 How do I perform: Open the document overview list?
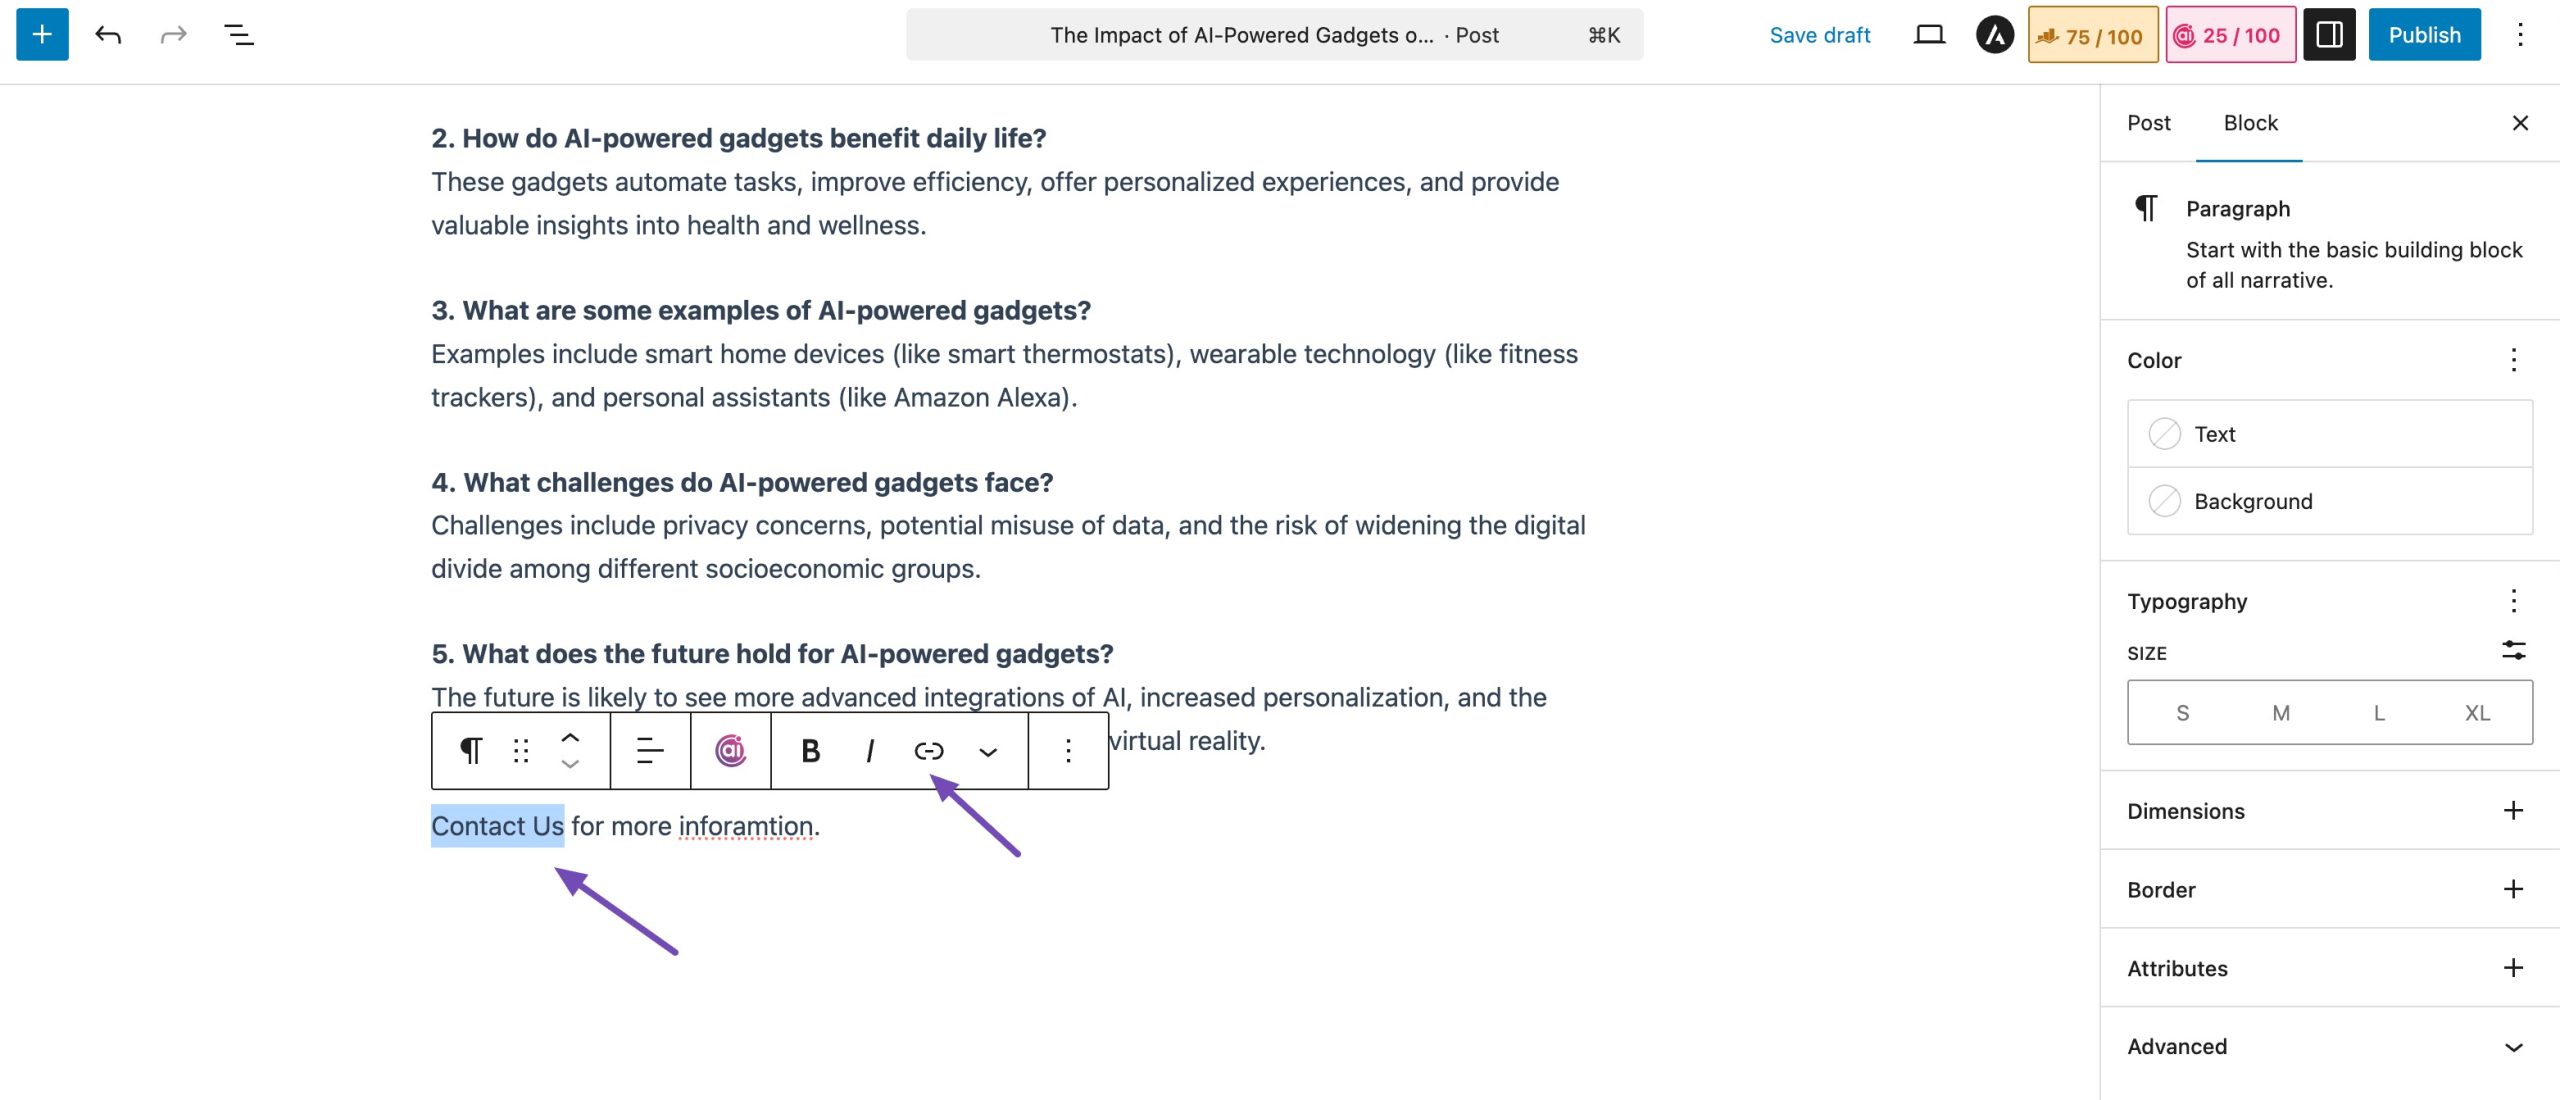tap(238, 35)
